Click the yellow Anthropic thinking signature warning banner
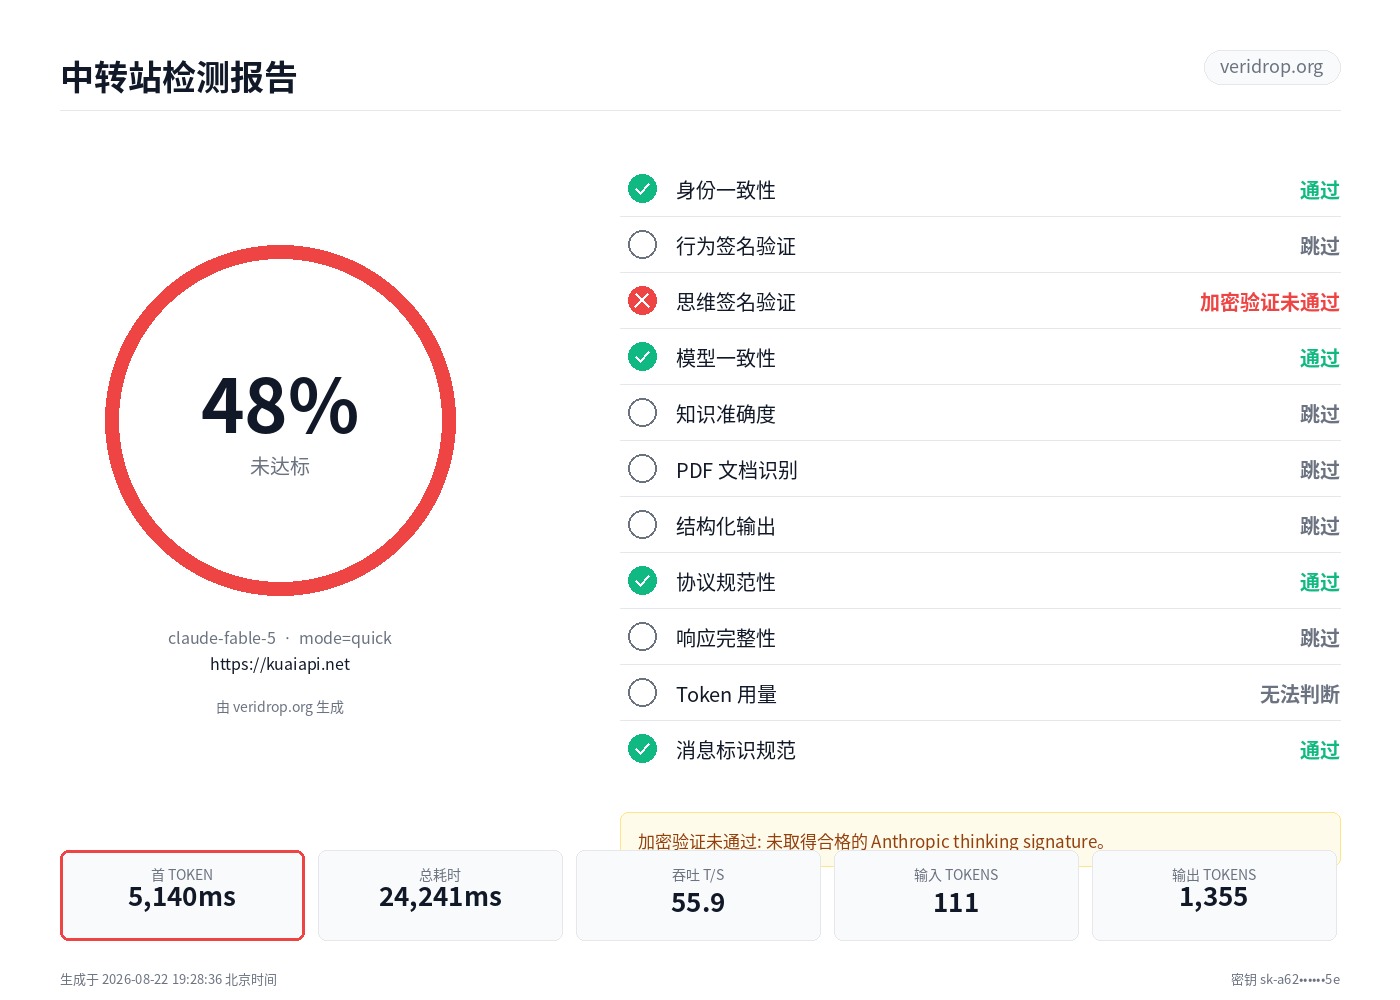 (980, 838)
